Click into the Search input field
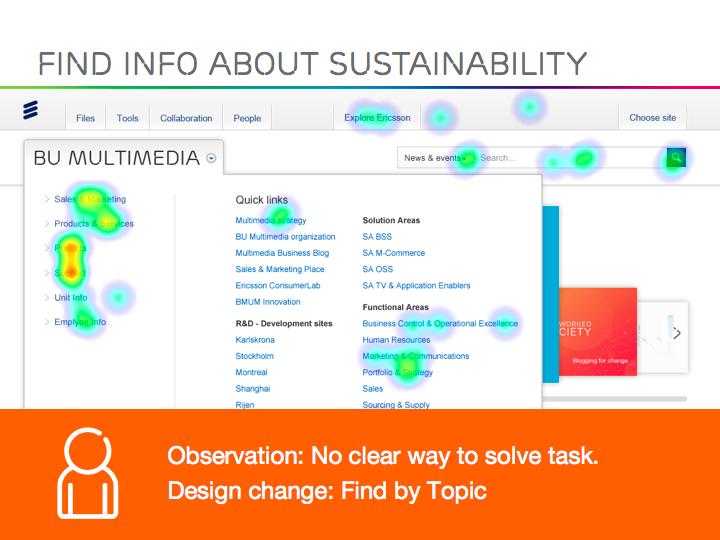720x540 pixels. [x=565, y=158]
